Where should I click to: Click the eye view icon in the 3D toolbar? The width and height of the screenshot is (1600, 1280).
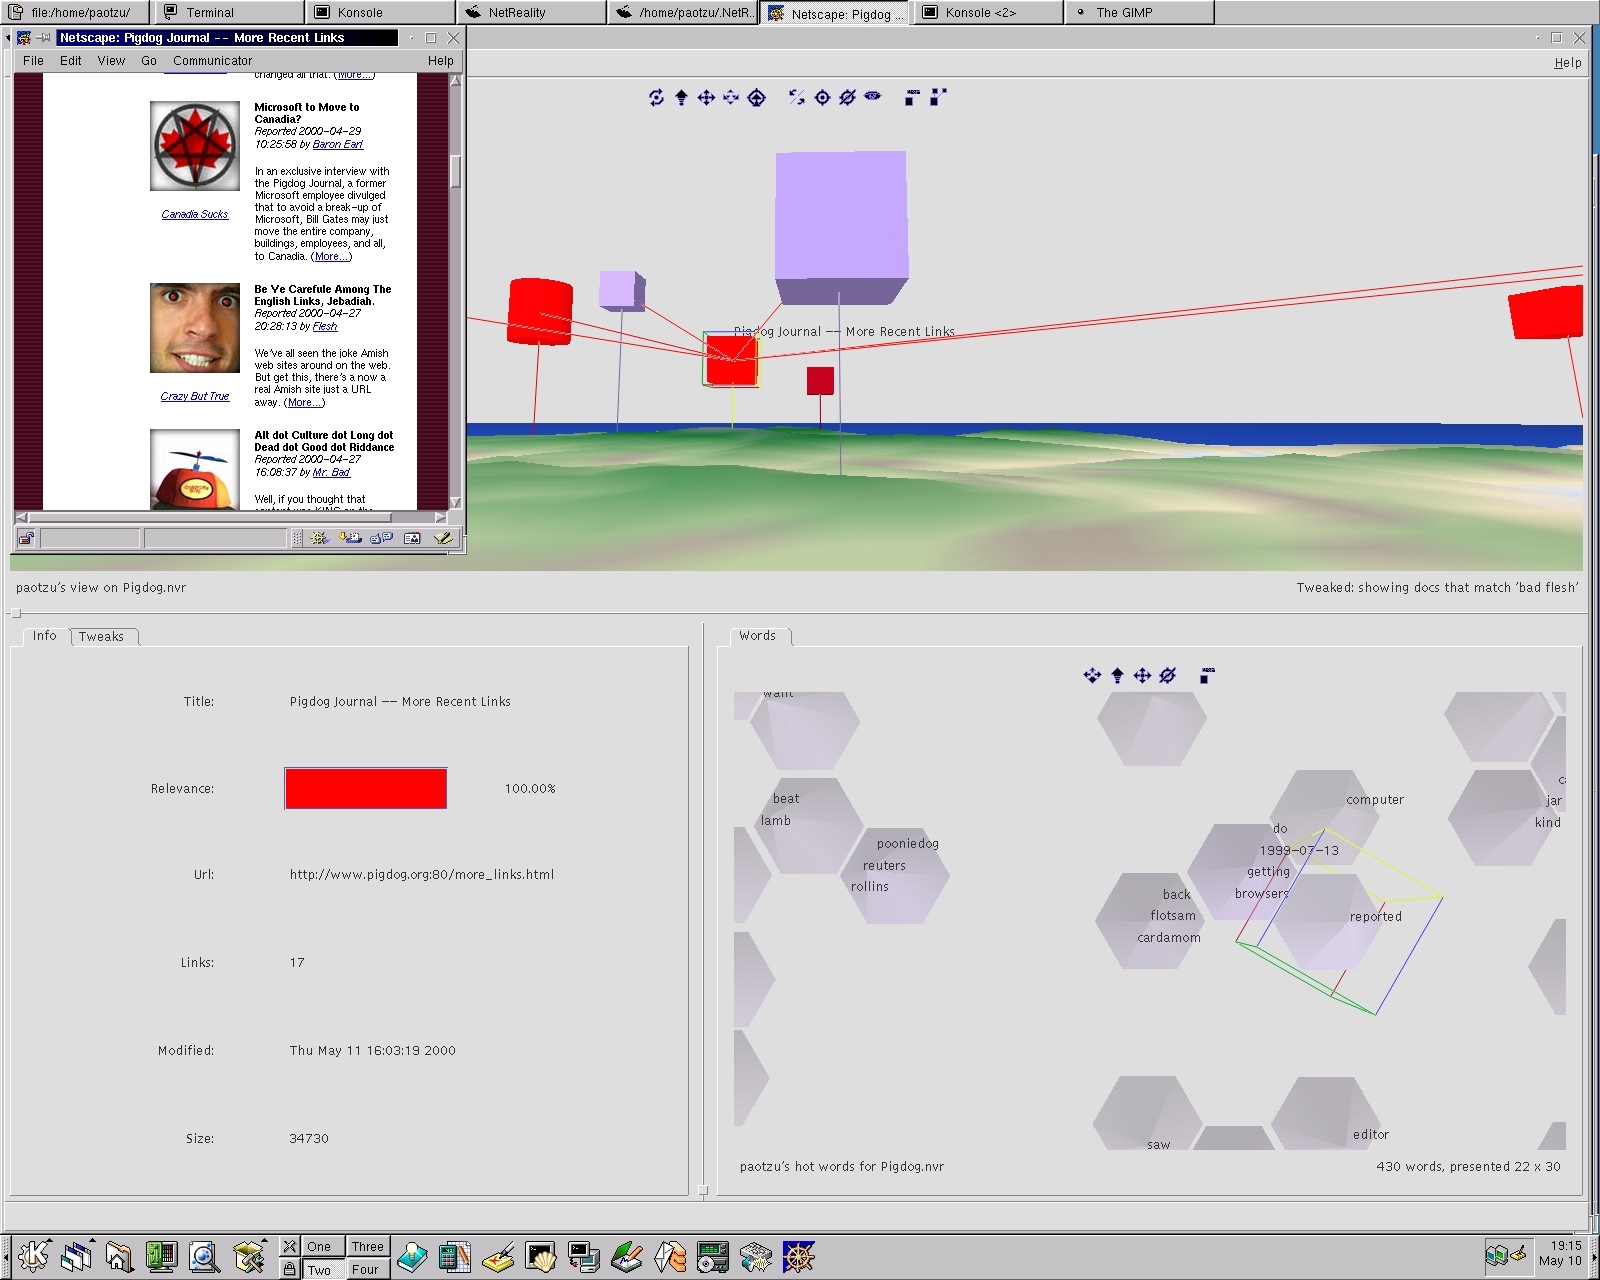pos(873,96)
